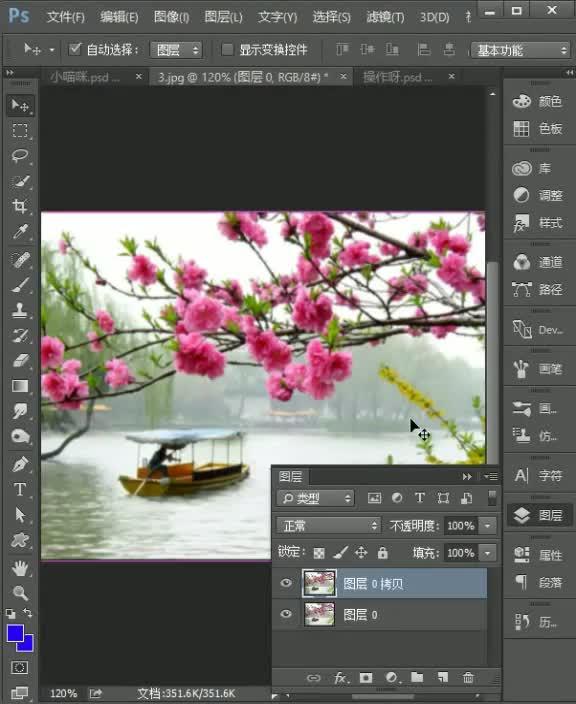Toggle the 自动选择 checkbox
The image size is (576, 704).
(75, 49)
